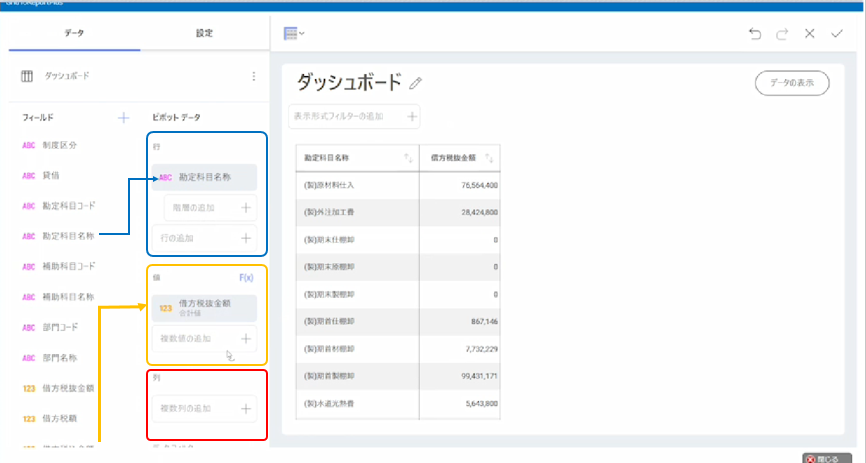Screen dimensions: 866x463
Task: Open the three-dot menu beside ダッシュボード
Action: coord(253,76)
